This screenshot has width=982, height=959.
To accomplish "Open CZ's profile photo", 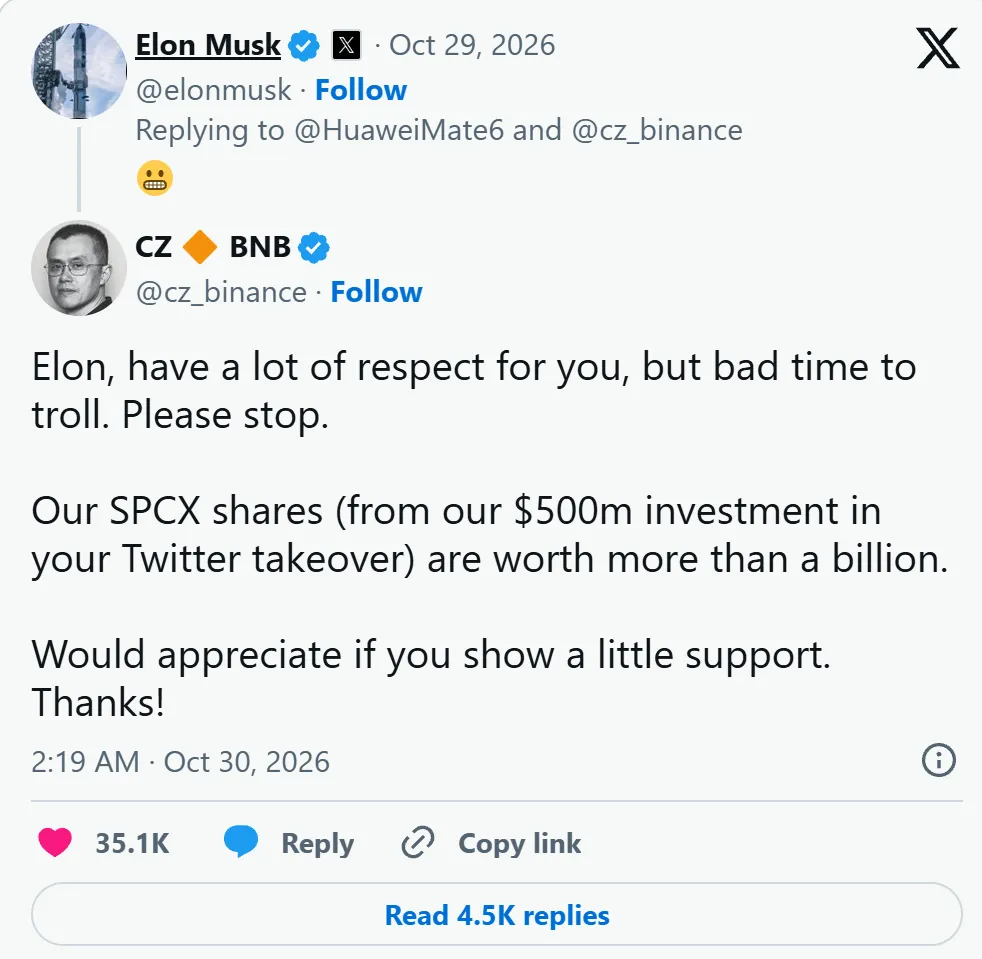I will 79,268.
